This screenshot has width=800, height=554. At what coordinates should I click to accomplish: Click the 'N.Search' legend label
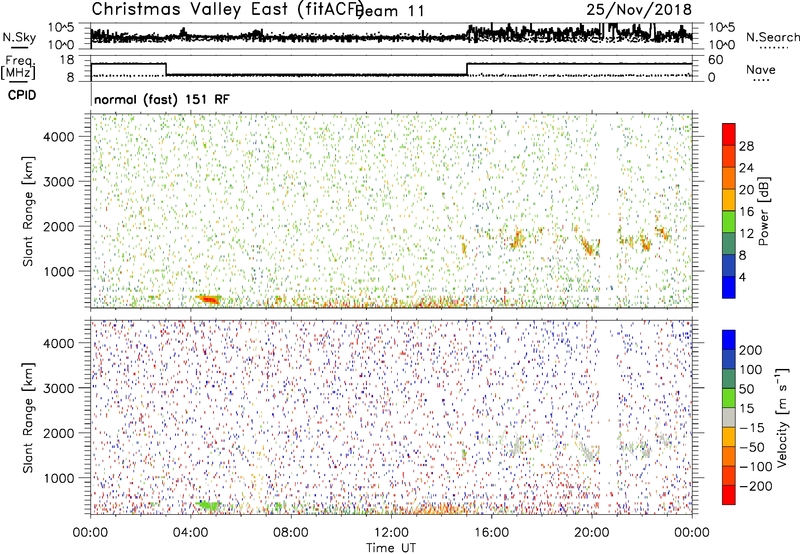772,37
